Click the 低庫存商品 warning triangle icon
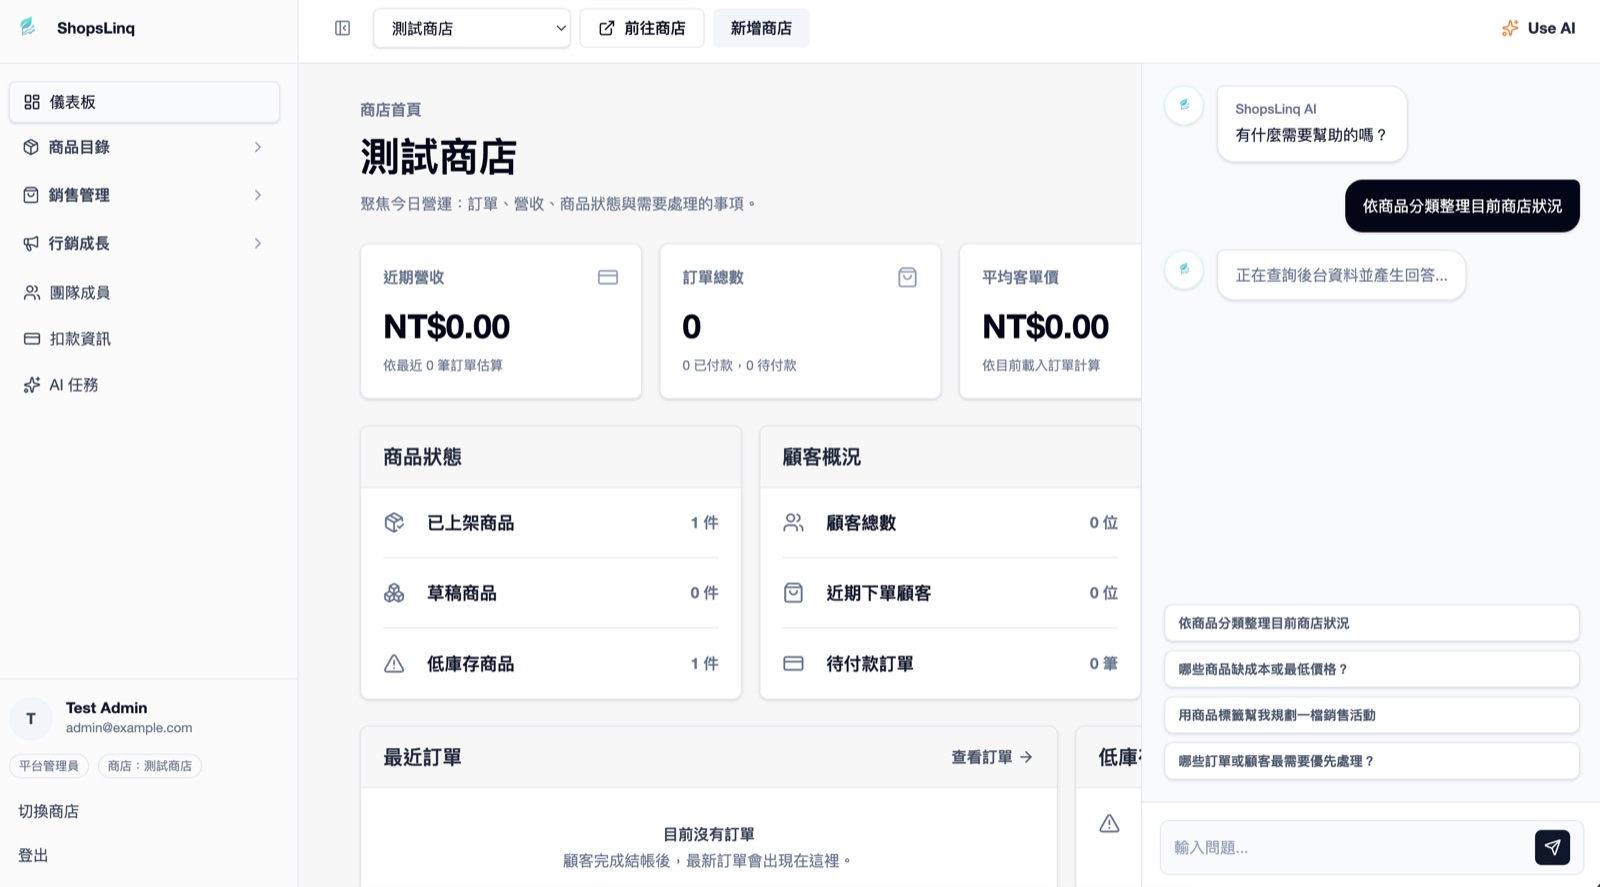The width and height of the screenshot is (1600, 887). pos(394,663)
